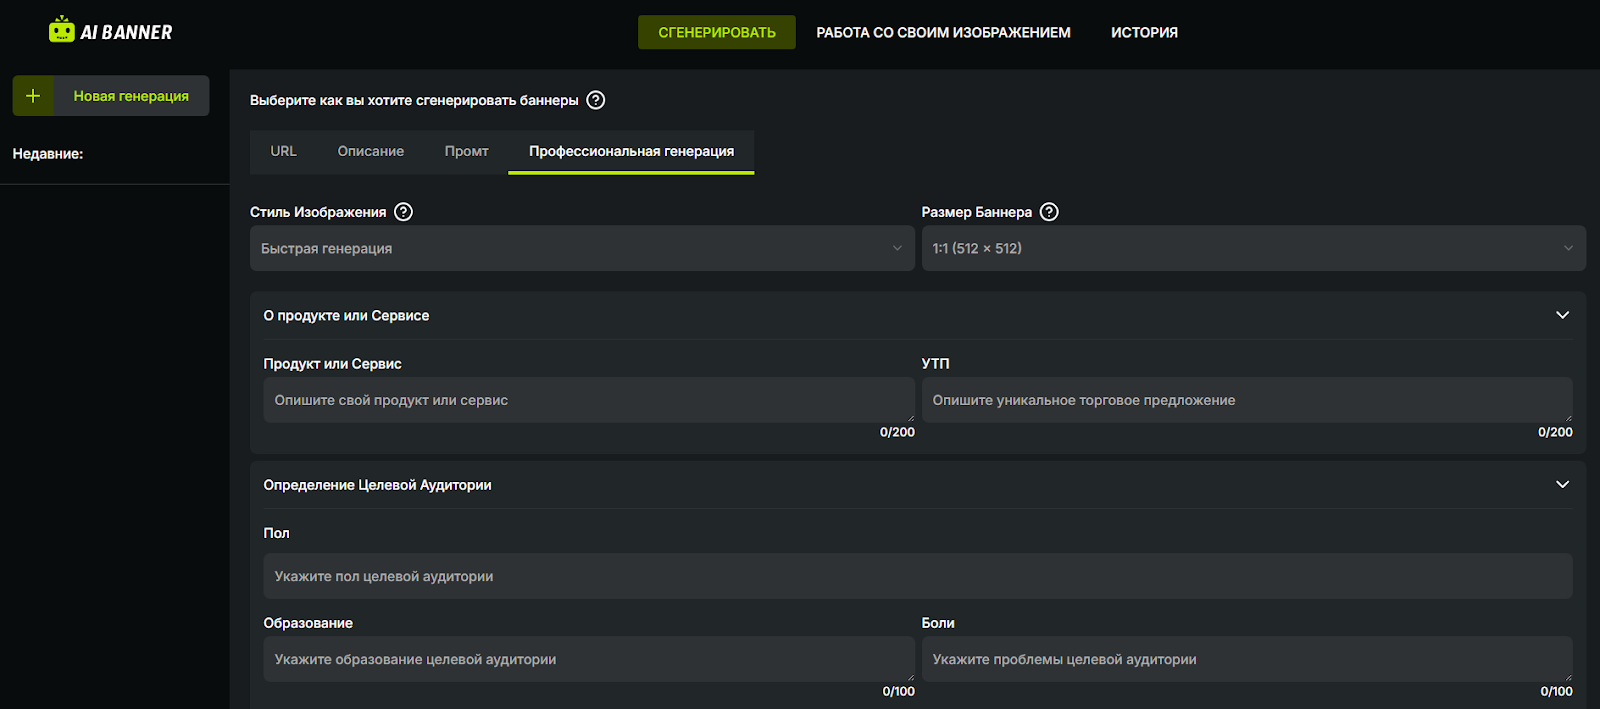Switch to the Описание tab
1600x709 pixels.
[370, 151]
